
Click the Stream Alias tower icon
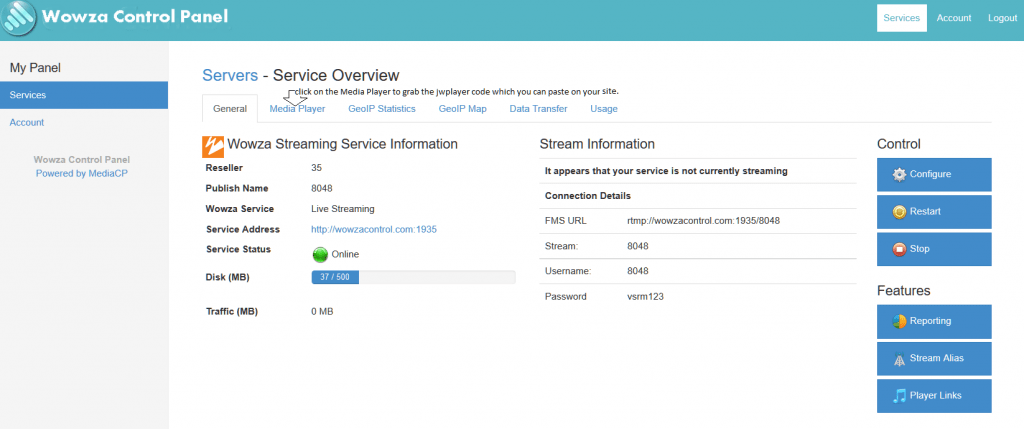tap(899, 358)
